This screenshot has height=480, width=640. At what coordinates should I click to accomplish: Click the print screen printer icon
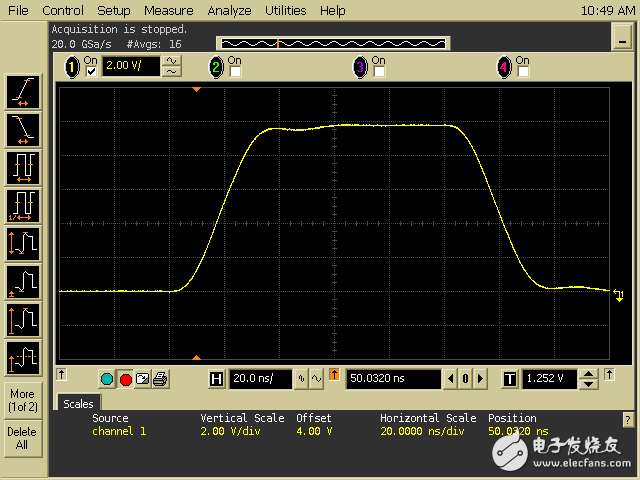tap(160, 379)
